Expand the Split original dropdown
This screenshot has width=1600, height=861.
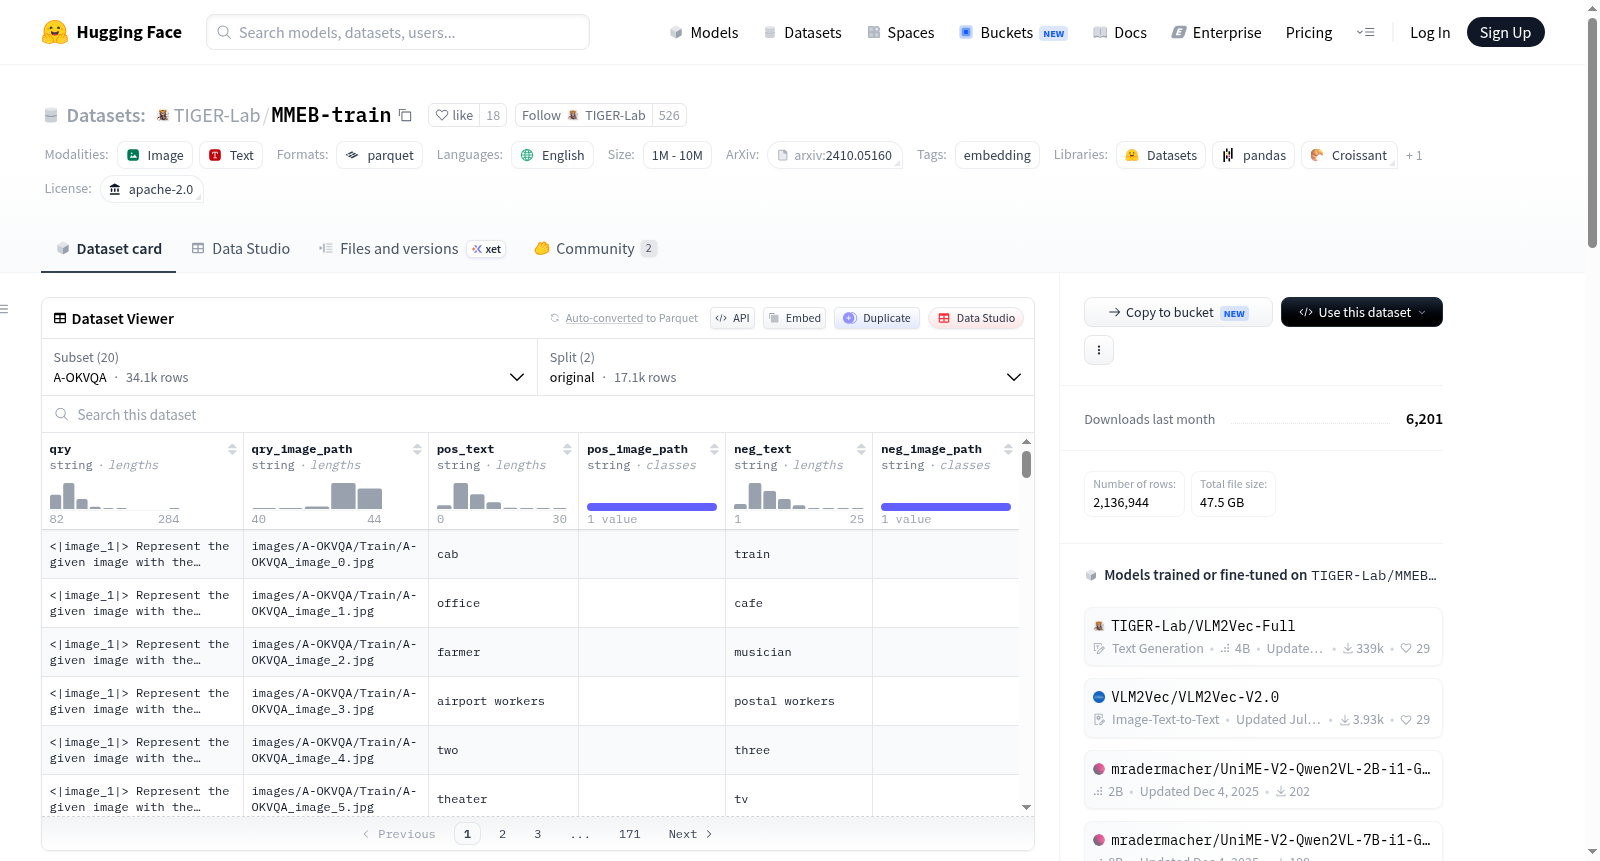coord(785,367)
